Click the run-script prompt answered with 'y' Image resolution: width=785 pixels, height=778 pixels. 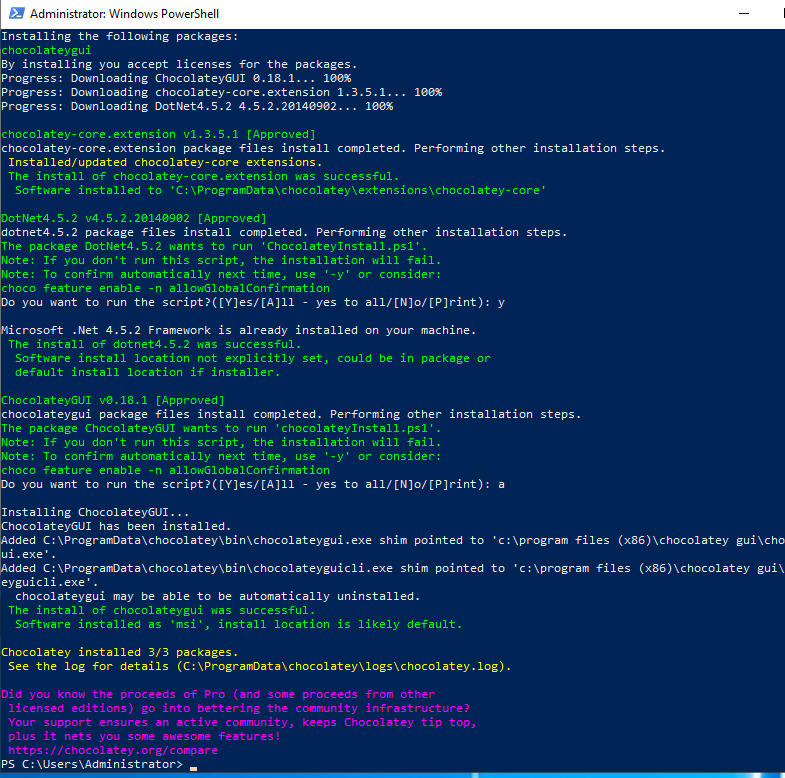coord(250,302)
